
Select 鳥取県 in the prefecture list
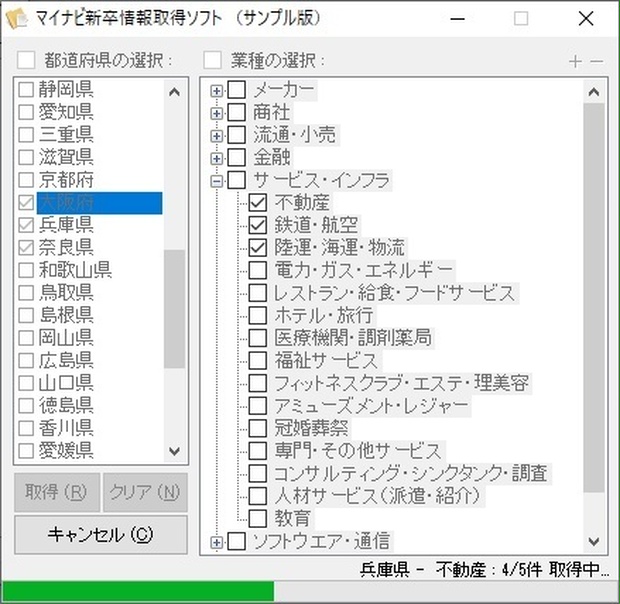point(66,293)
